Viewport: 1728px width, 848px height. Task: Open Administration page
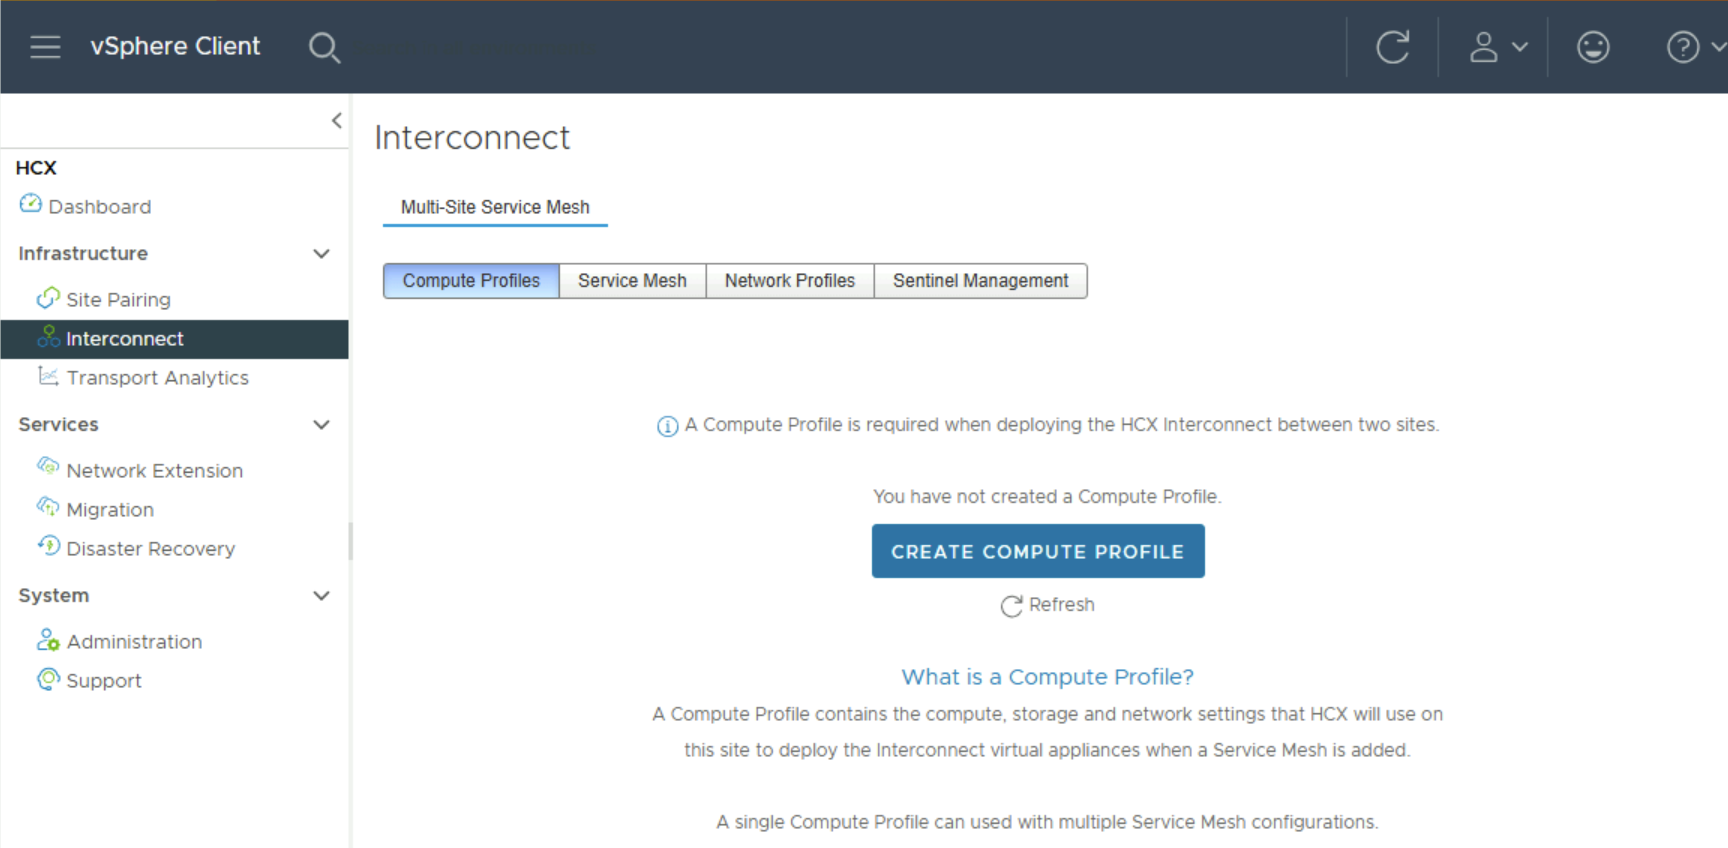point(134,642)
